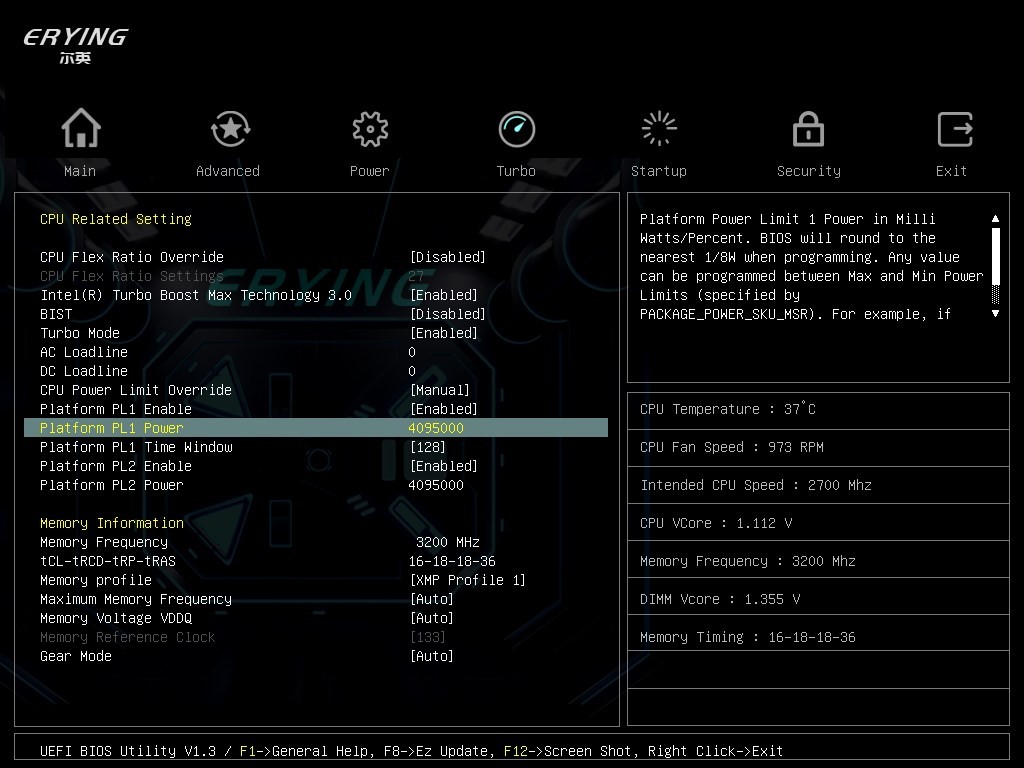This screenshot has width=1024, height=768.
Task: Open the Main home icon
Action: point(80,129)
